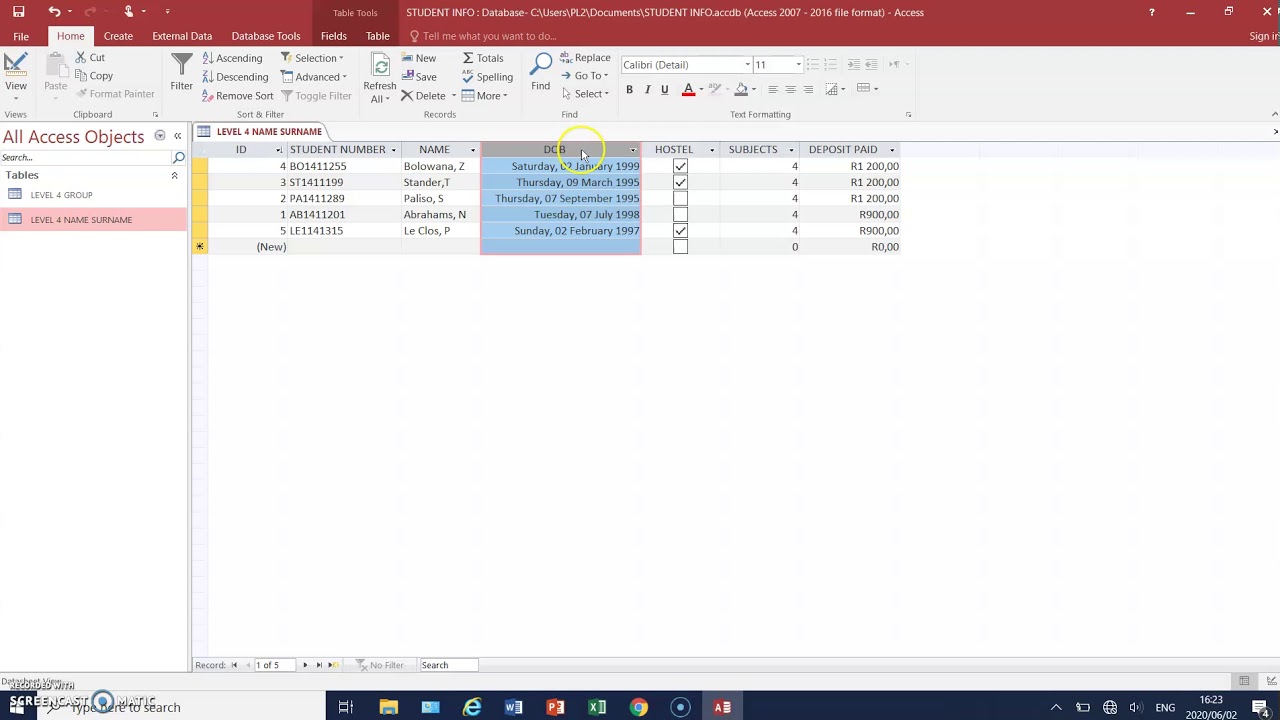Open the font name dropdown Calibri (Detail)

click(747, 65)
